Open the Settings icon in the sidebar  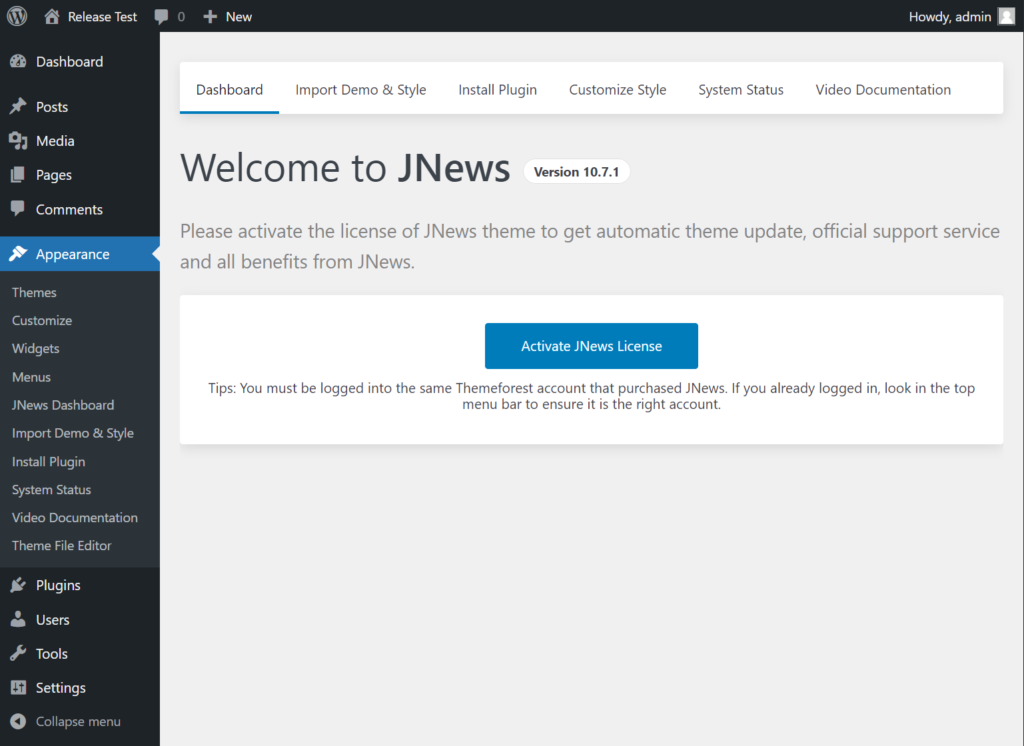point(18,687)
